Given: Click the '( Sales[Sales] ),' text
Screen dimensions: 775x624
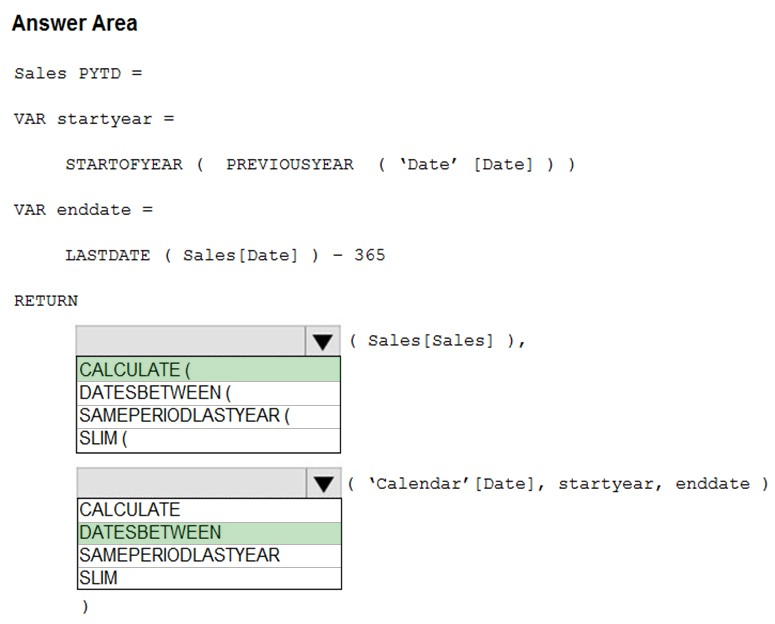Looking at the screenshot, I should point(437,341).
